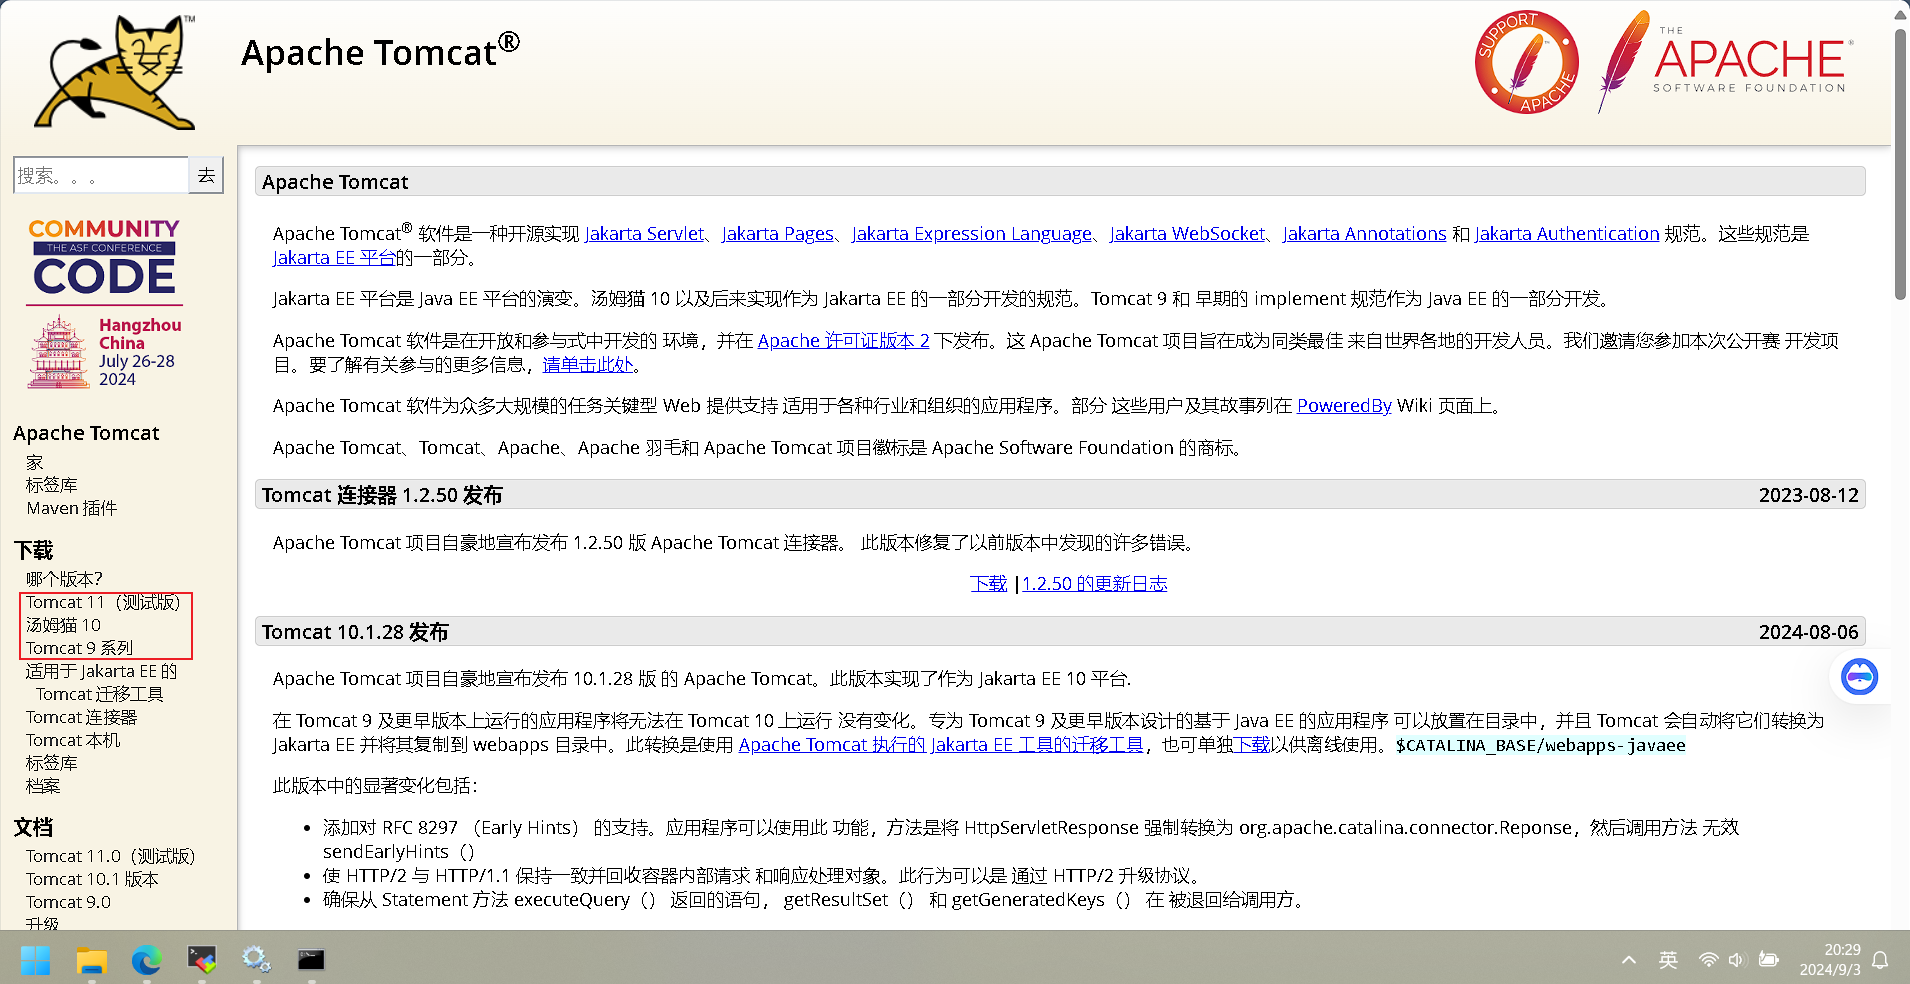1910x984 pixels.
Task: Open the Apache 许可证版本 2 link
Action: (843, 340)
